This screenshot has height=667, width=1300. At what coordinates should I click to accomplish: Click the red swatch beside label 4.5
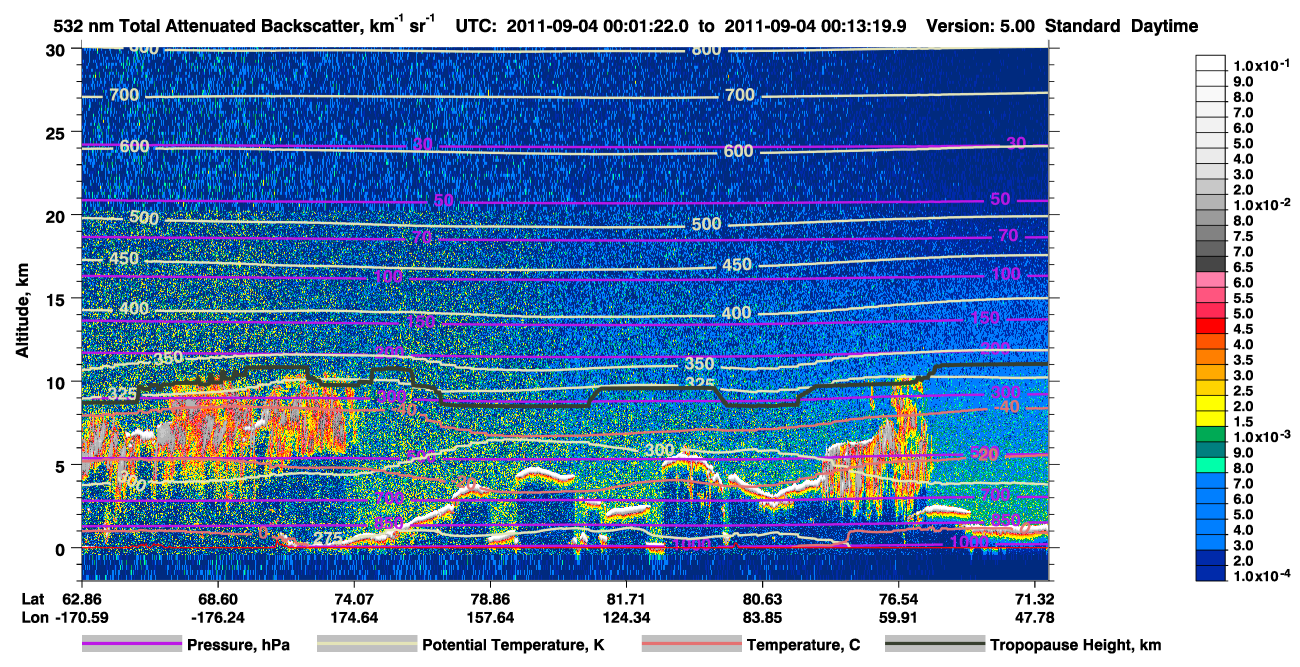1211,327
